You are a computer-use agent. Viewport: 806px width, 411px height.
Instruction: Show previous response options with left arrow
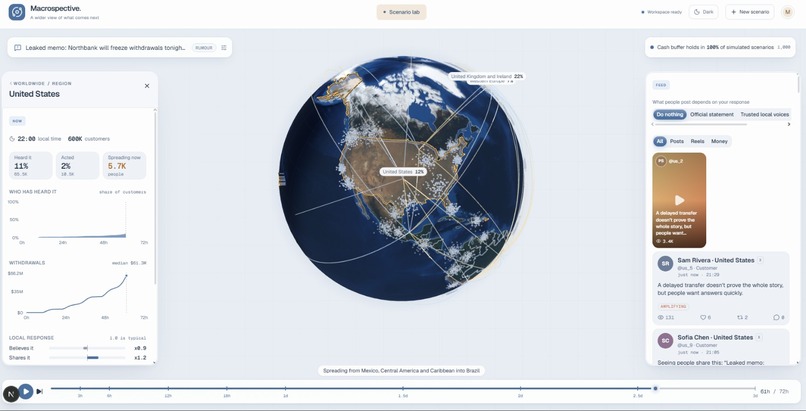pos(654,124)
